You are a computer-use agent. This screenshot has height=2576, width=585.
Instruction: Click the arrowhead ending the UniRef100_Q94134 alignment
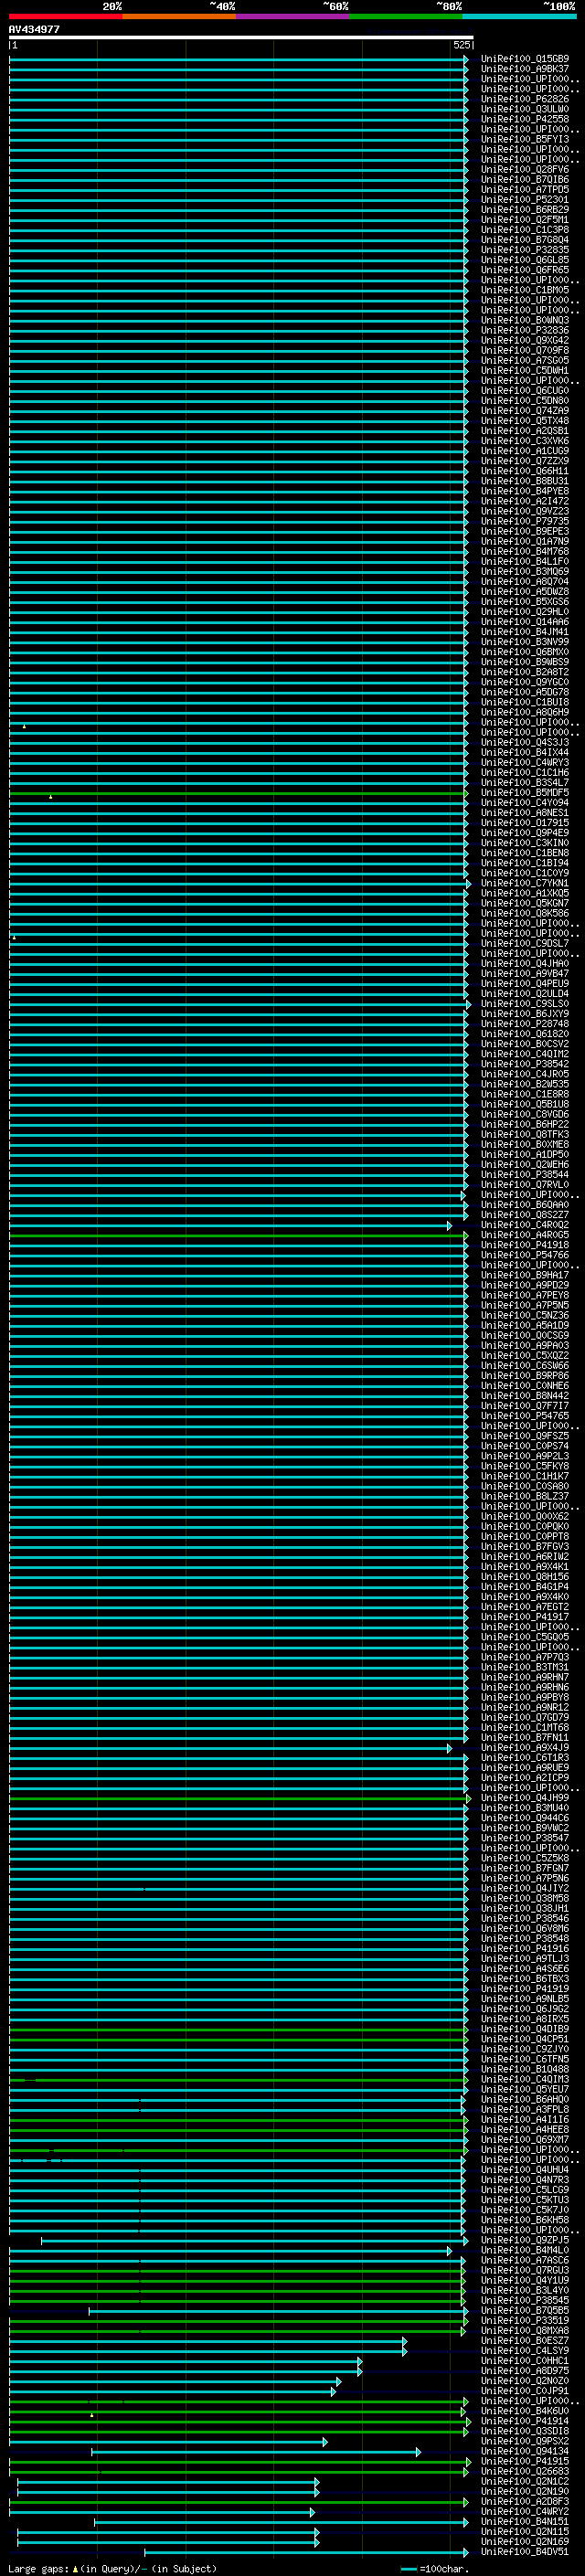418,2451
